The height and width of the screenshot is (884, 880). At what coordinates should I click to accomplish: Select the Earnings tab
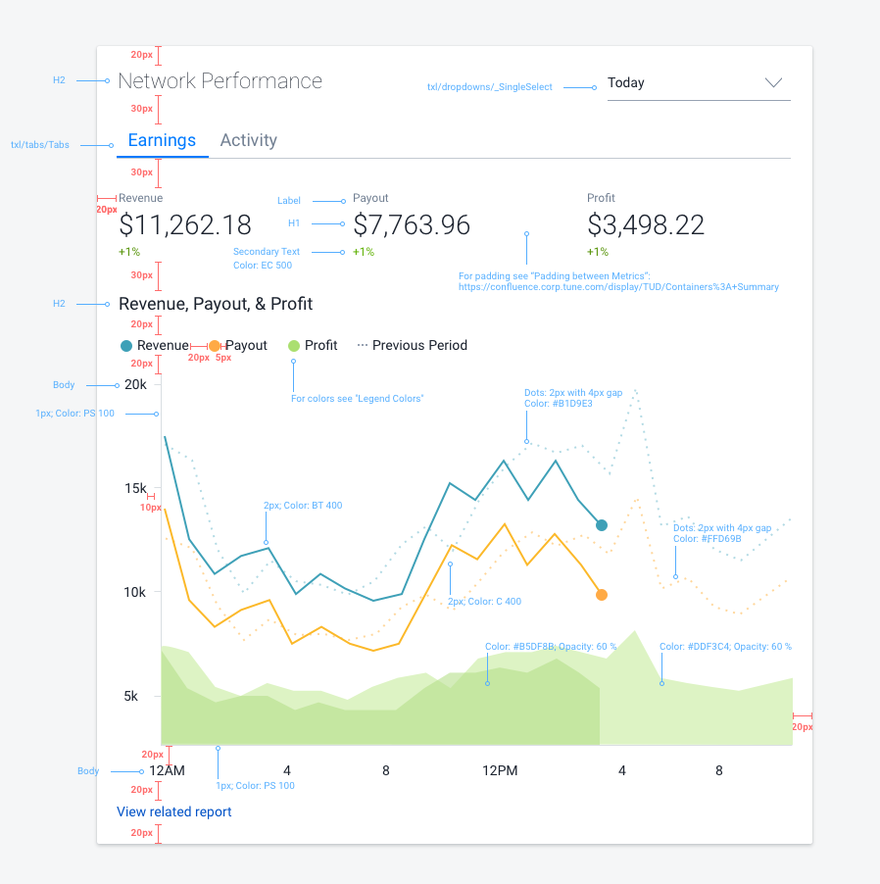(162, 141)
